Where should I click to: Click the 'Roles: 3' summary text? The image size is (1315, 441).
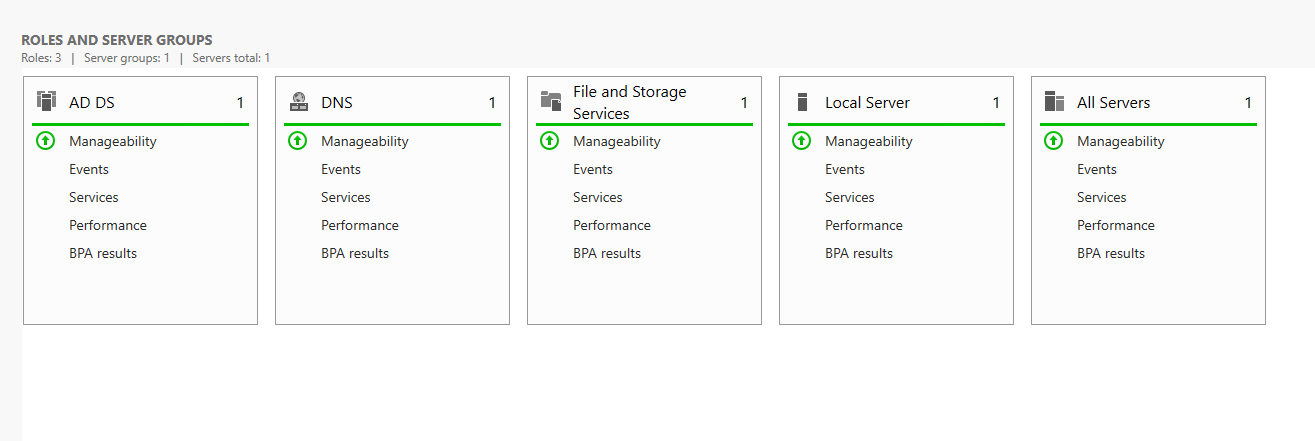tap(41, 58)
